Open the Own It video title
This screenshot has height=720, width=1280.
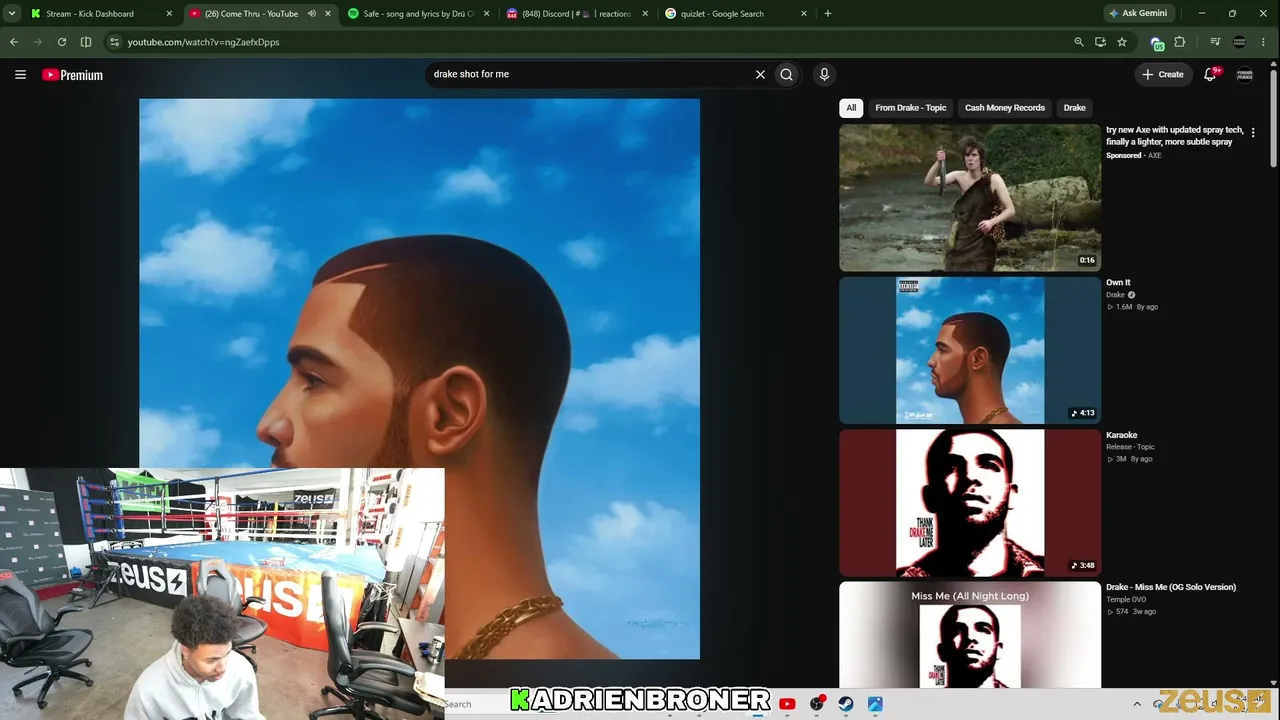coord(1118,283)
